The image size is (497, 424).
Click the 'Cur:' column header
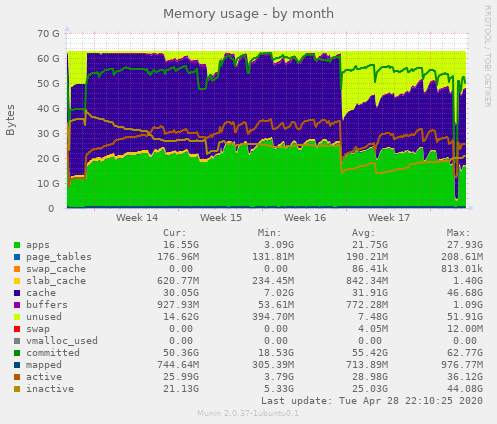click(175, 233)
